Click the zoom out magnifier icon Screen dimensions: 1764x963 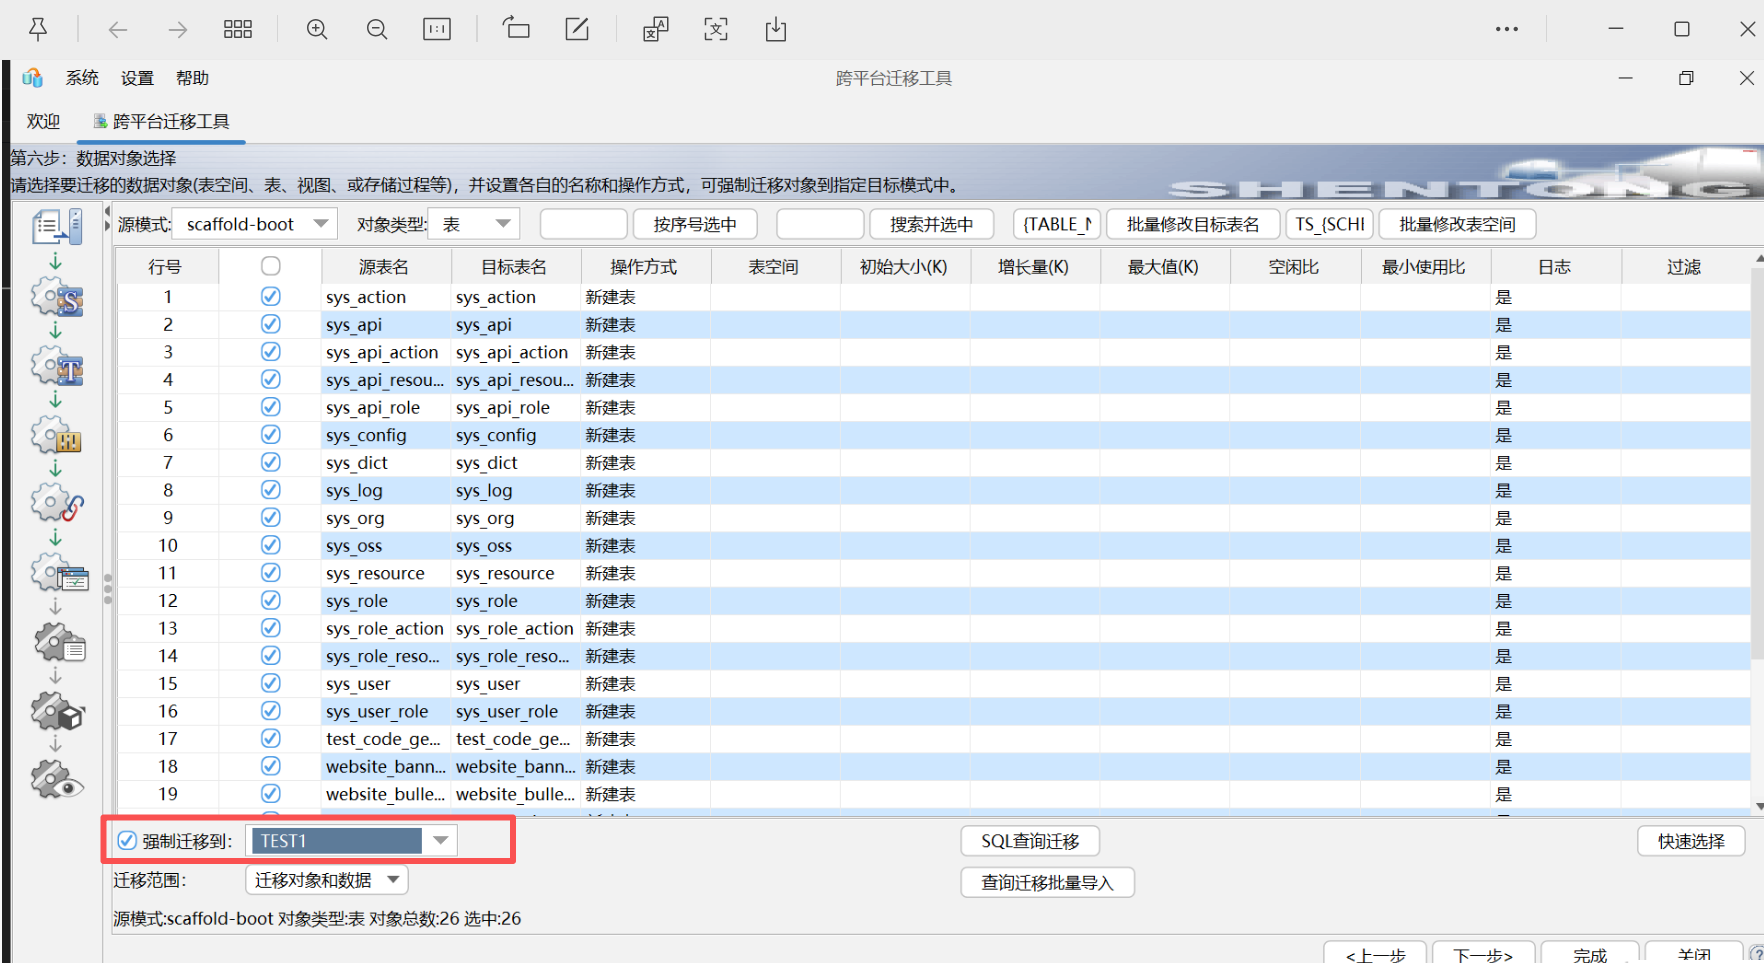[377, 29]
